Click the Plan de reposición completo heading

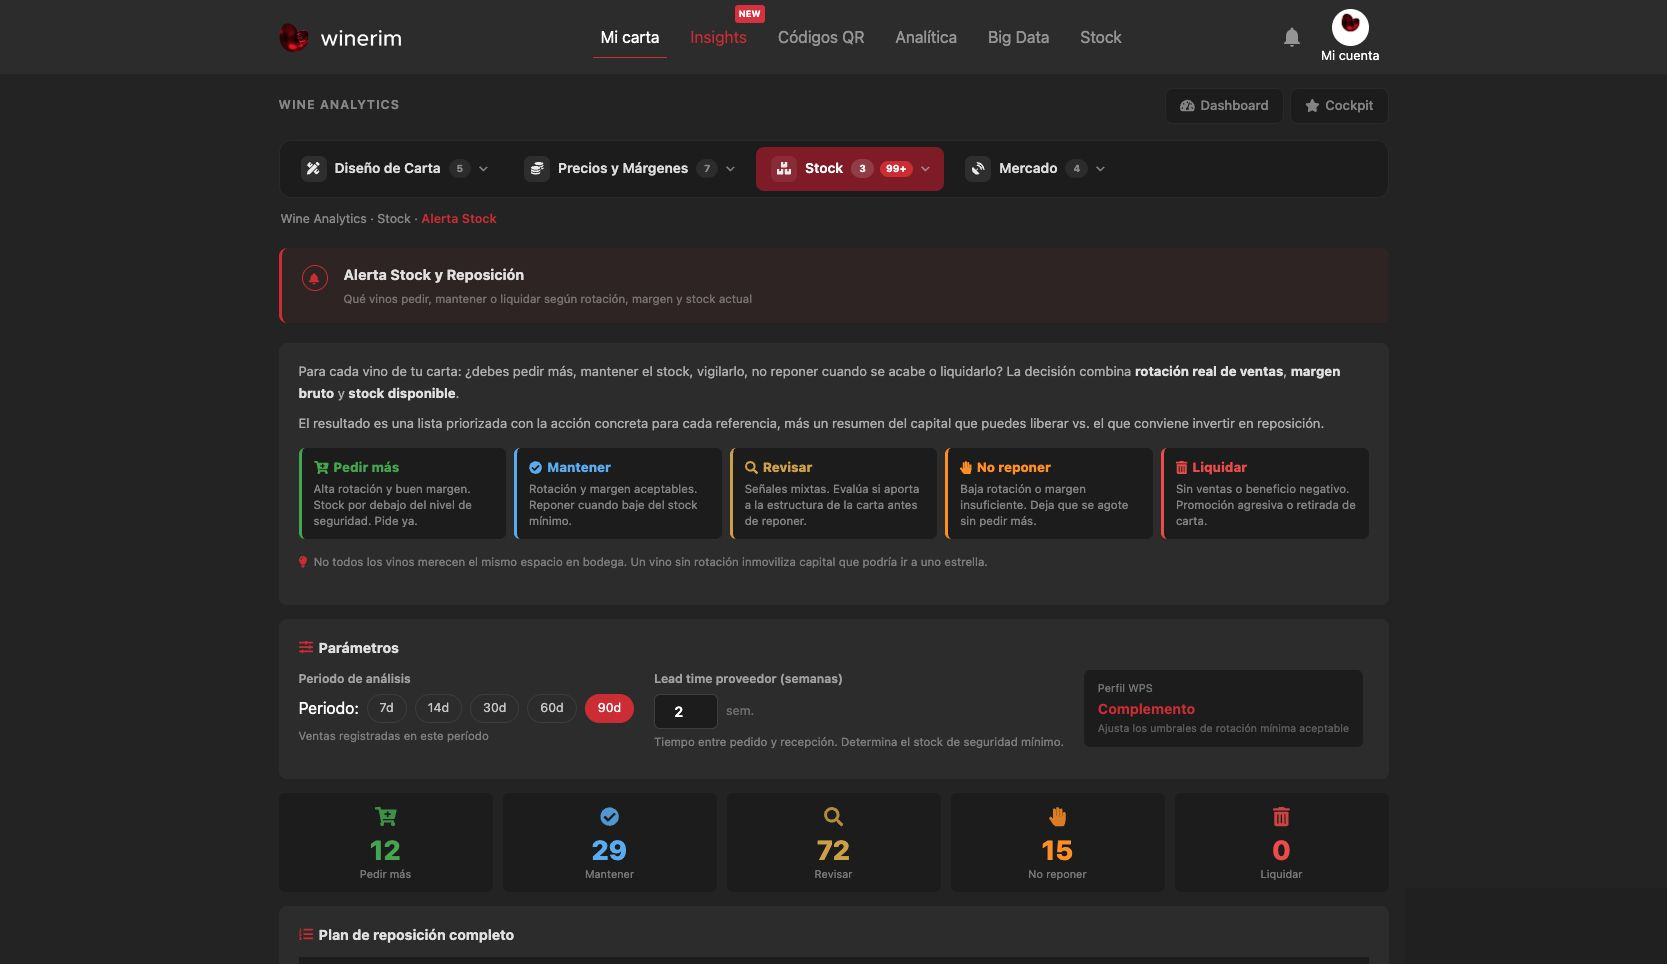coord(416,935)
